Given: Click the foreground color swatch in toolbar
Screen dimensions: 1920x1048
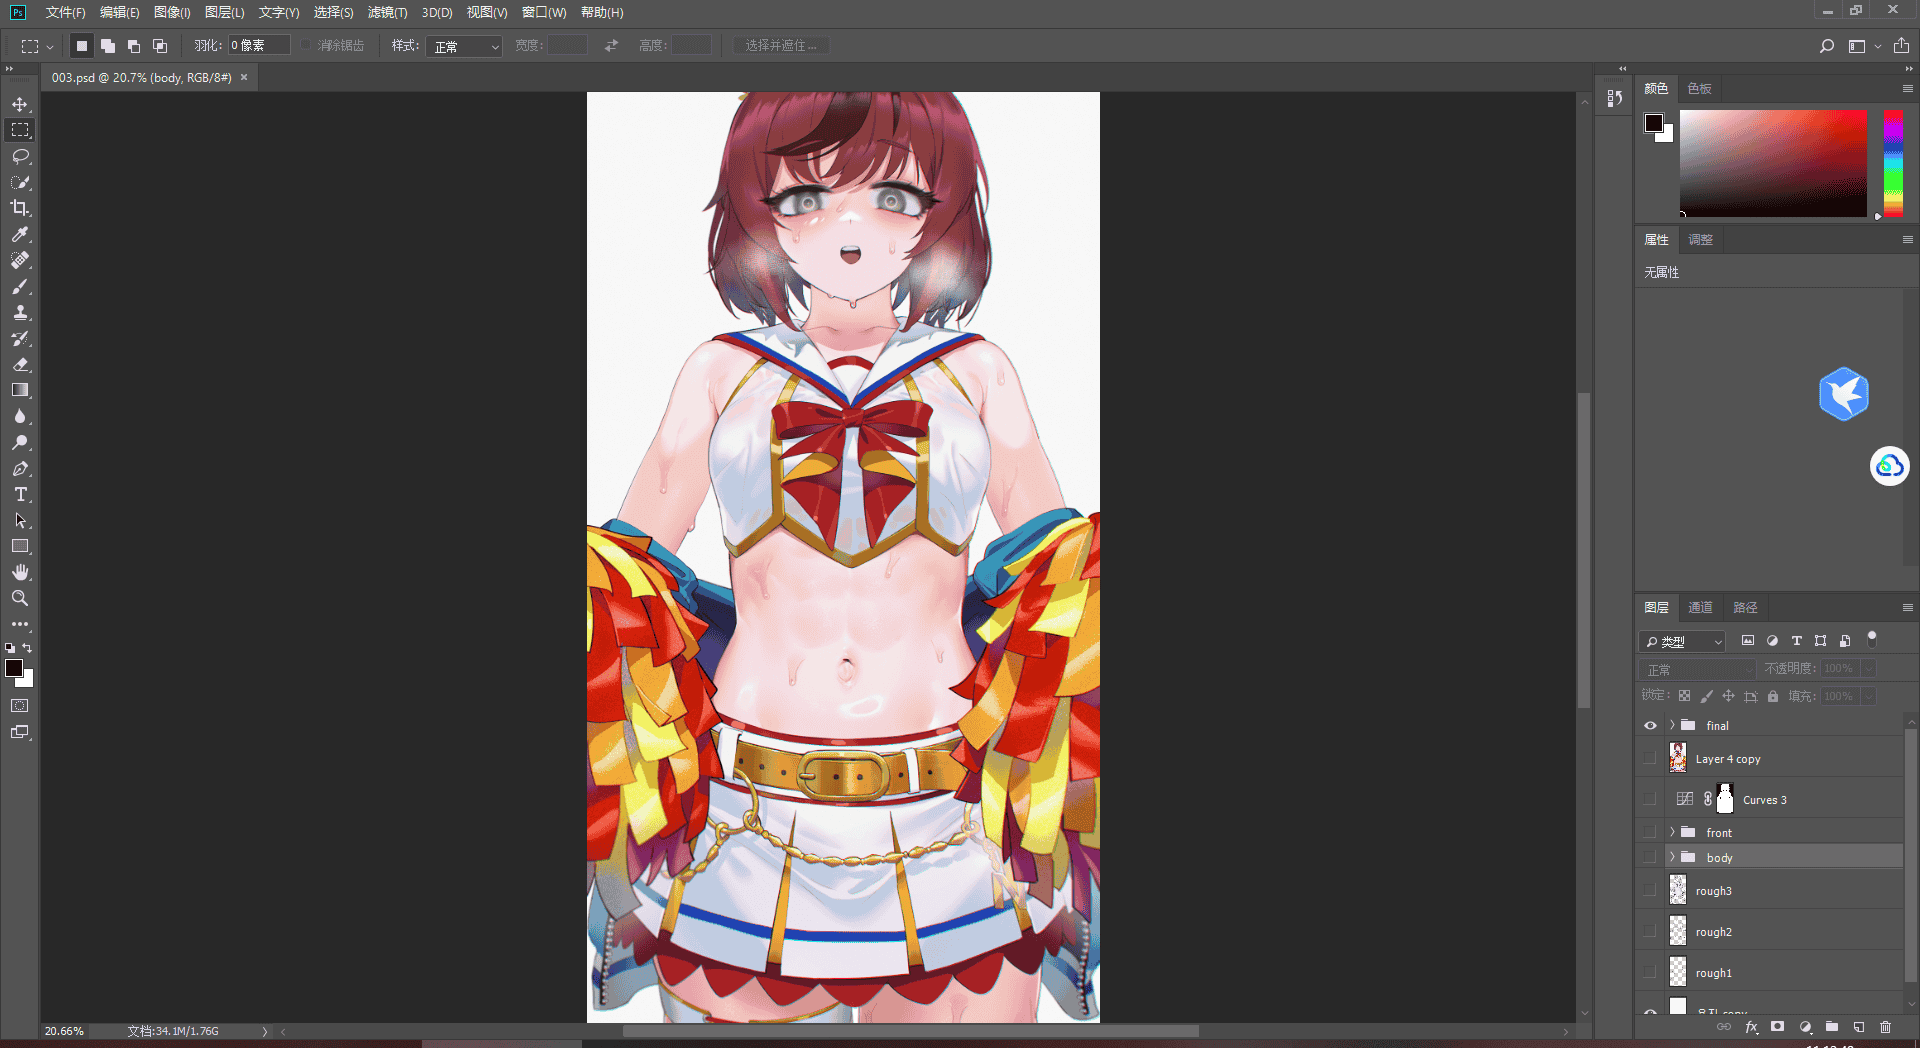Looking at the screenshot, I should (13, 668).
